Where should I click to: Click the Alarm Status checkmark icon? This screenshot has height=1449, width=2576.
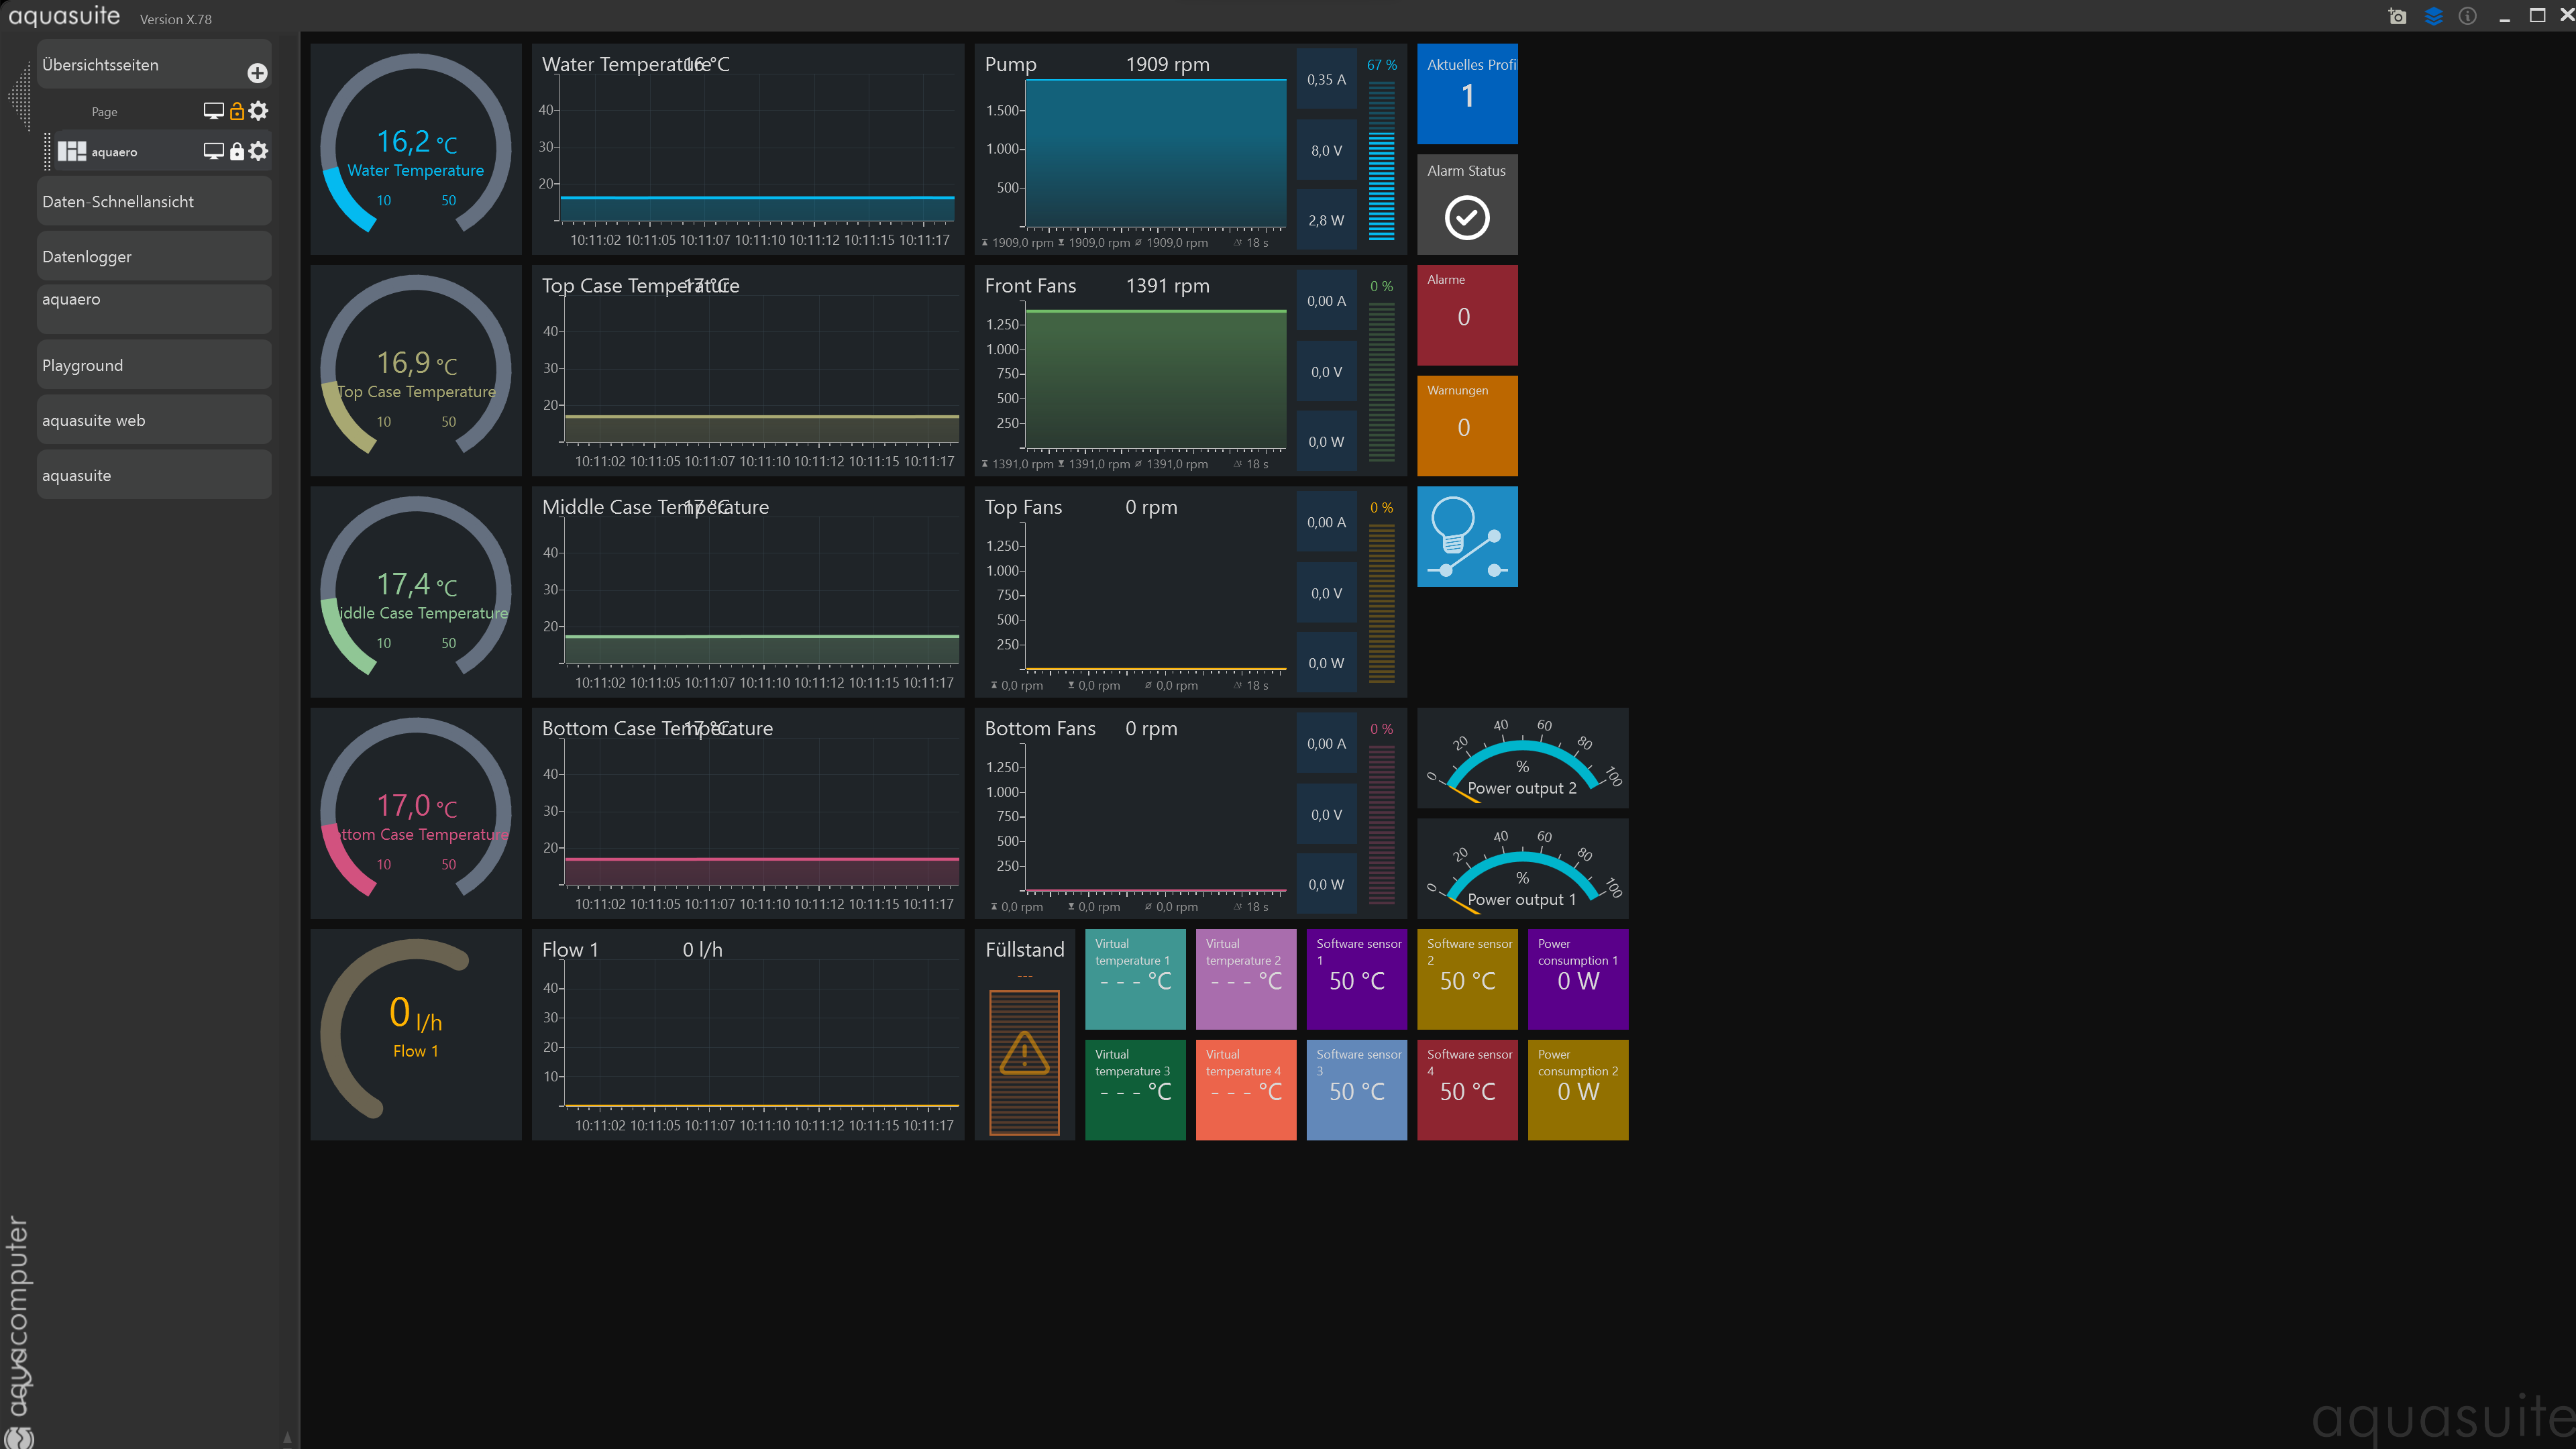point(1466,218)
